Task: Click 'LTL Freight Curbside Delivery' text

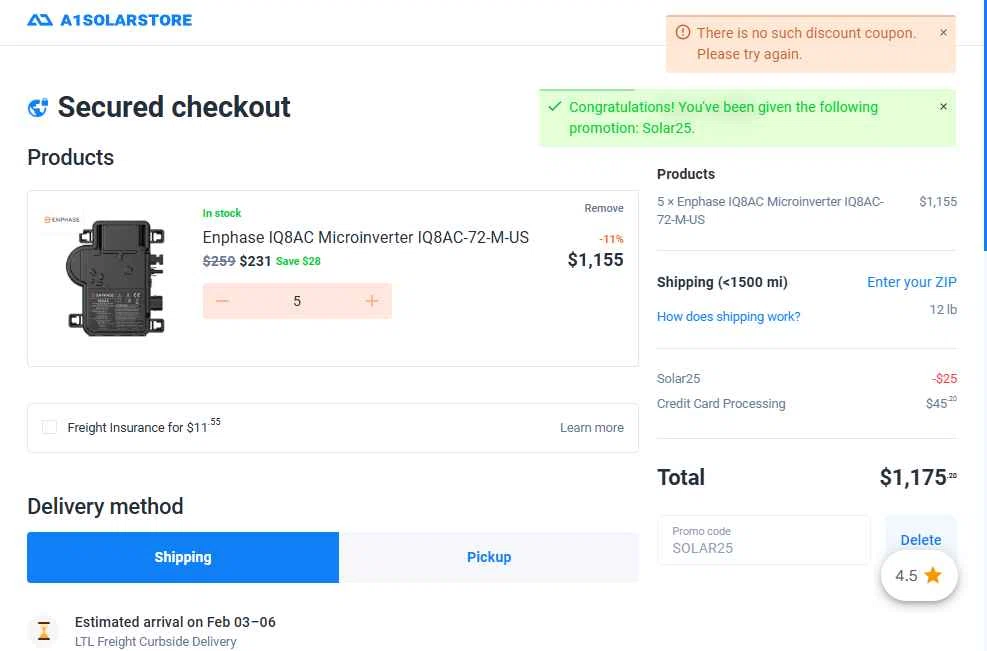Action: click(x=155, y=642)
